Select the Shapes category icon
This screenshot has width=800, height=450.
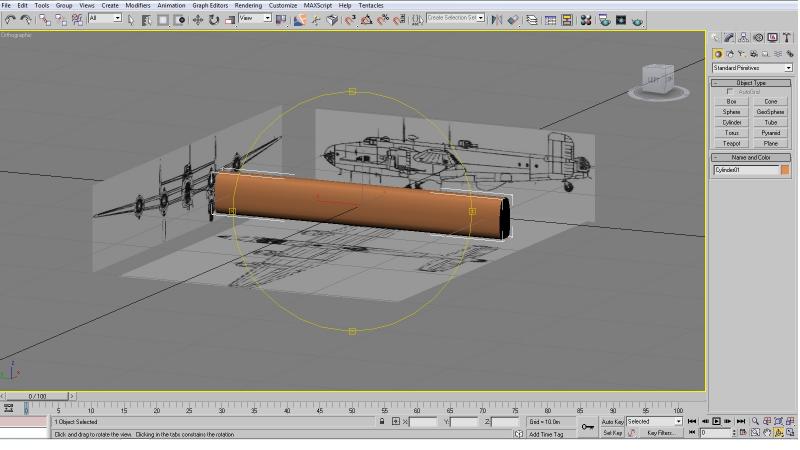[730, 54]
